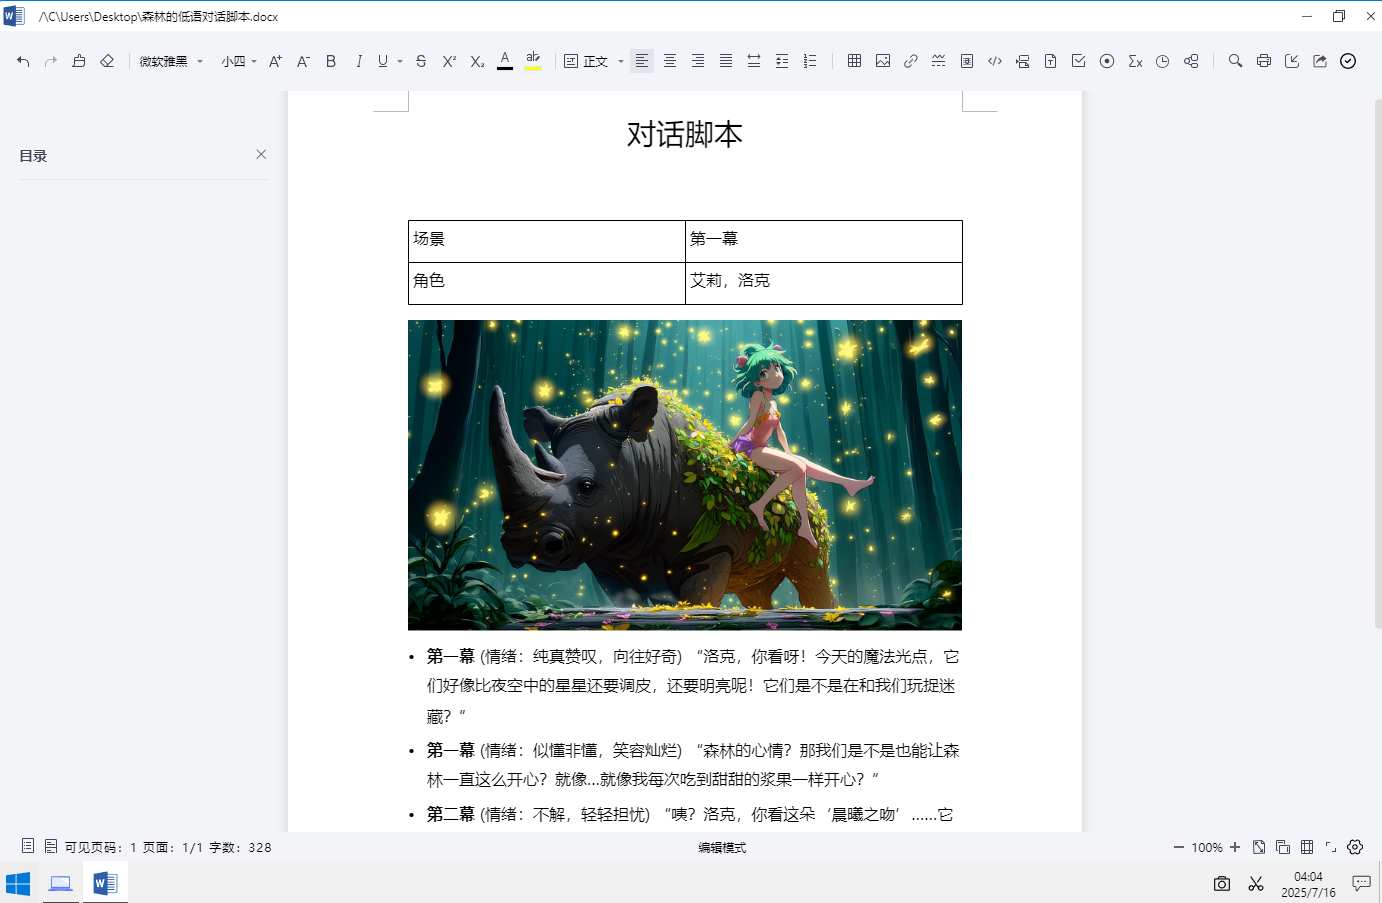The width and height of the screenshot is (1382, 903).
Task: Click the 艾莉，洛克 table cell
Action: coord(823,283)
